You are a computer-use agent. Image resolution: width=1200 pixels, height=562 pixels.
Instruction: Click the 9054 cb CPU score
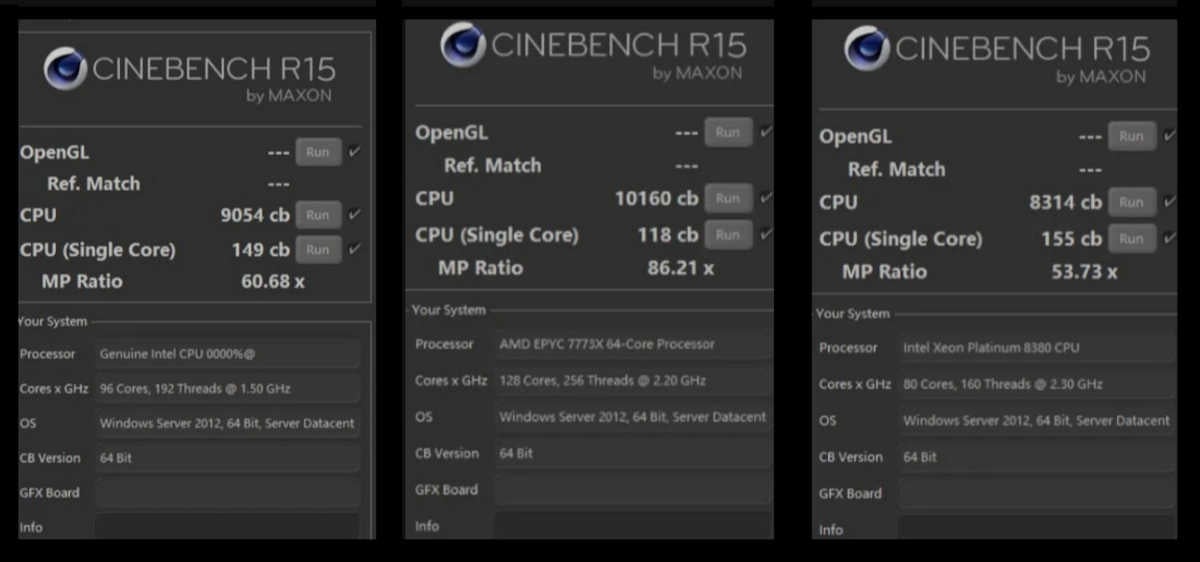click(x=255, y=214)
